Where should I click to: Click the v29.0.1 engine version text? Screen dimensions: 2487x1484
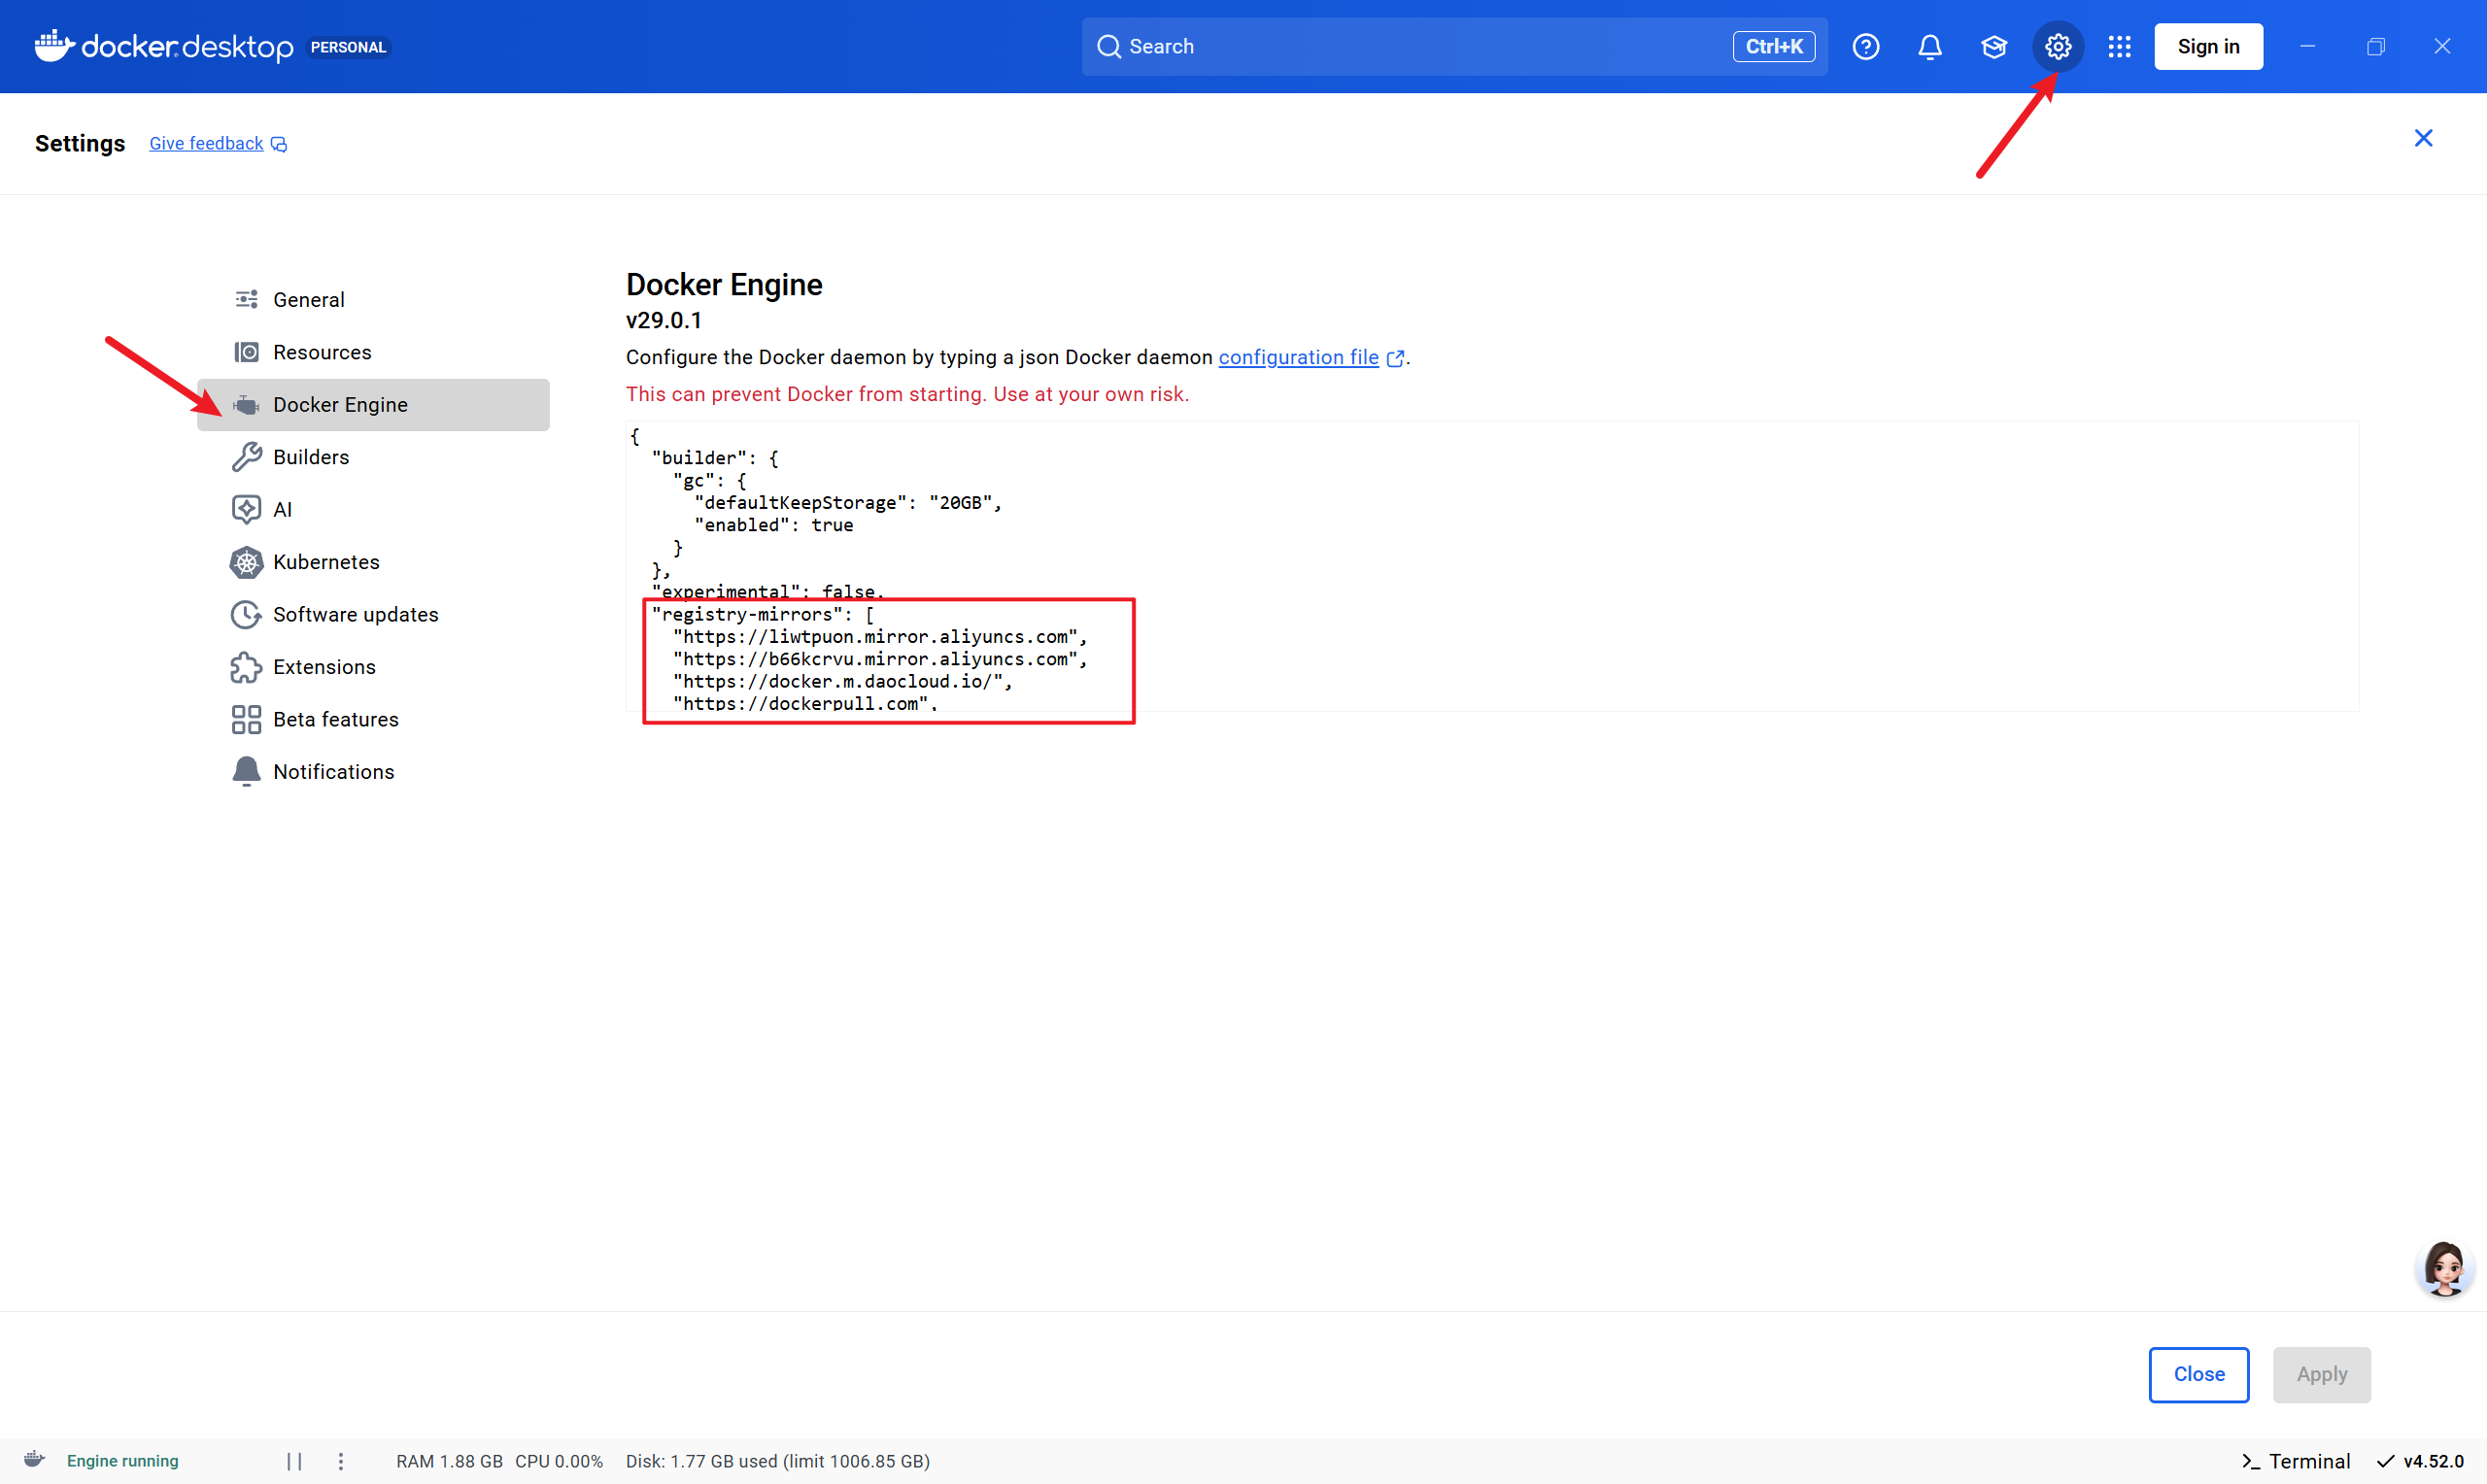tap(664, 320)
